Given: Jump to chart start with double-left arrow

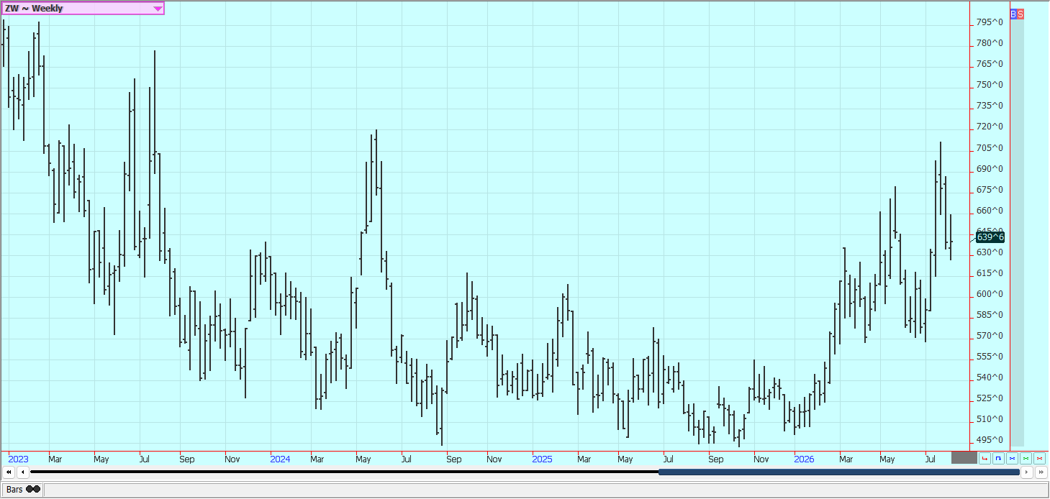Looking at the screenshot, I should 9,472.
